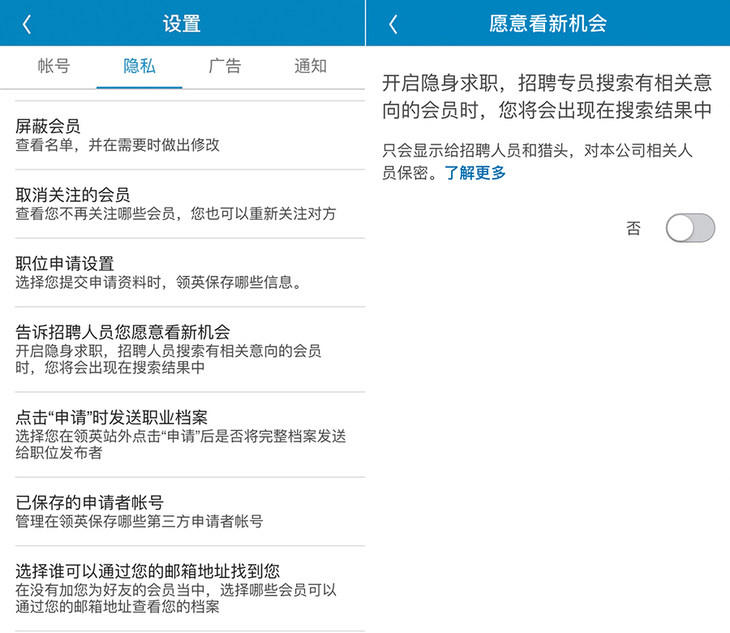Open 选择谁可以通过您的邮箱地址找到您 setting
This screenshot has width=730, height=633.
pos(190,588)
